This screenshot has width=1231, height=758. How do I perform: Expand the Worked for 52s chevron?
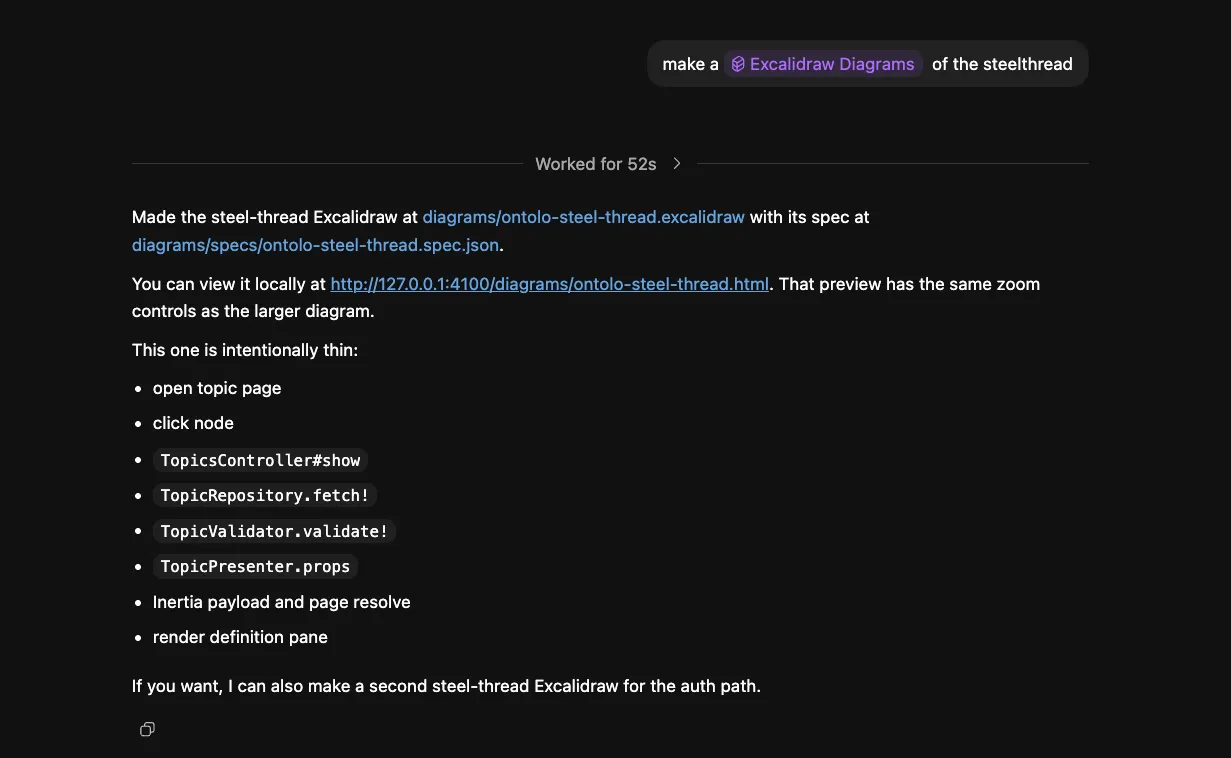point(677,164)
